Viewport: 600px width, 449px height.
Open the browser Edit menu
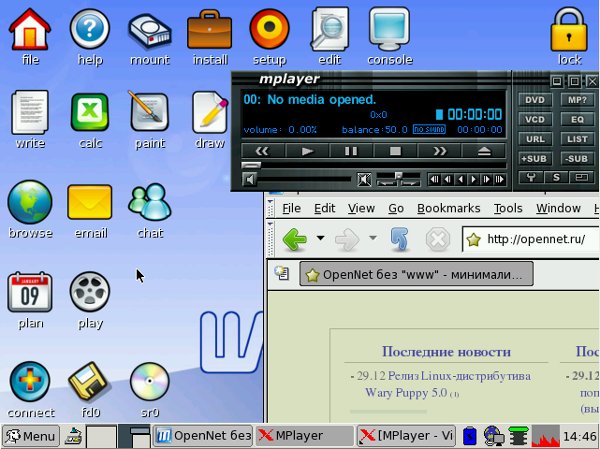[324, 208]
